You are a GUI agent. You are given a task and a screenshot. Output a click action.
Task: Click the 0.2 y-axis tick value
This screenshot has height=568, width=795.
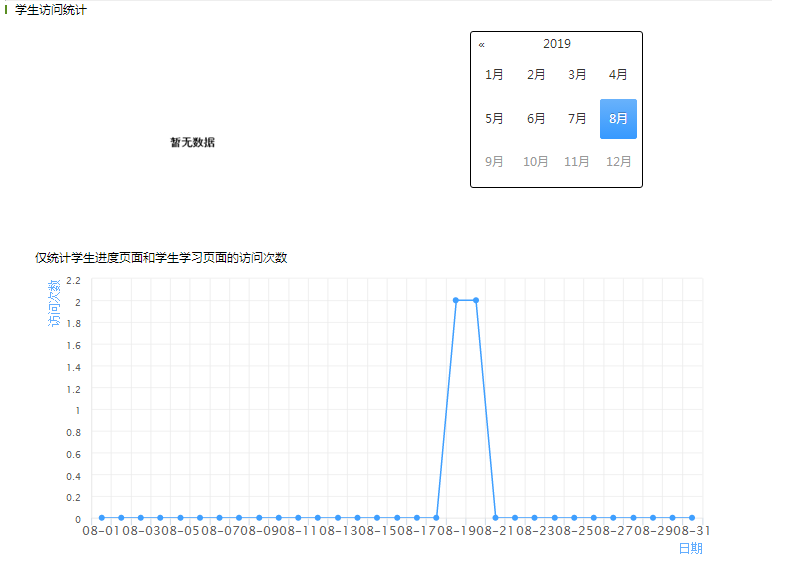pos(74,498)
